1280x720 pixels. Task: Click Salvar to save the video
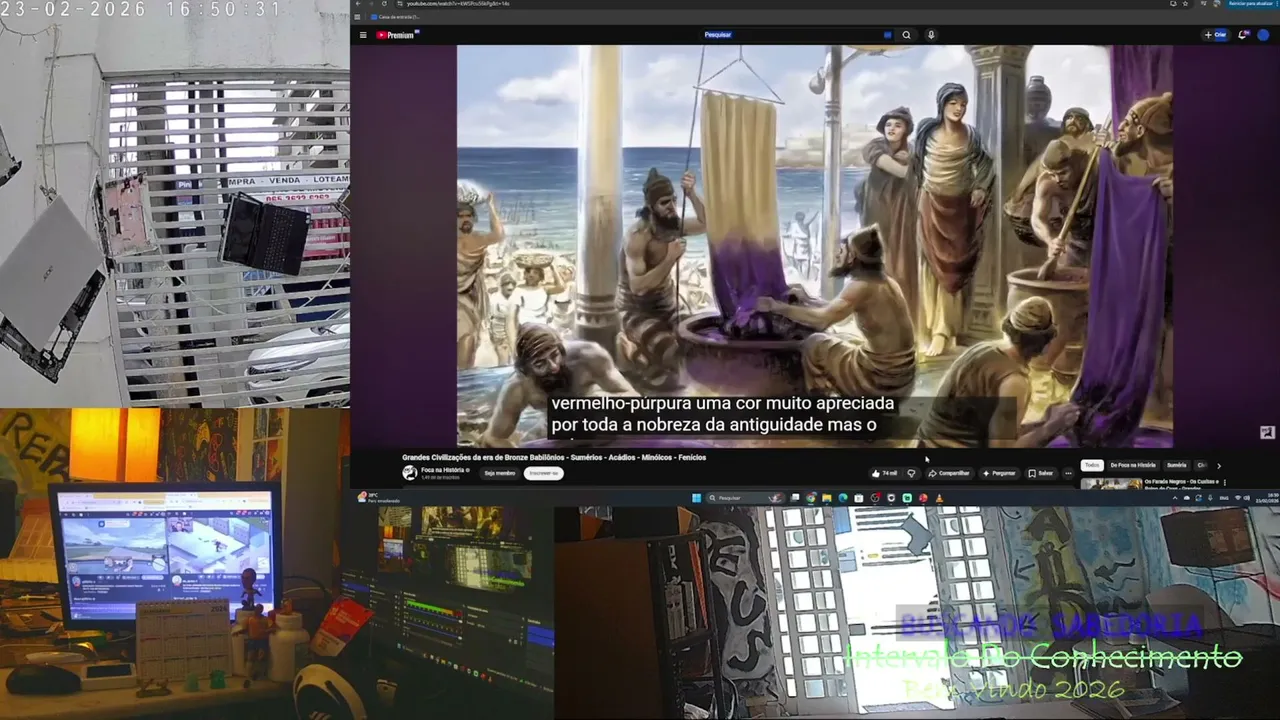pos(1041,473)
